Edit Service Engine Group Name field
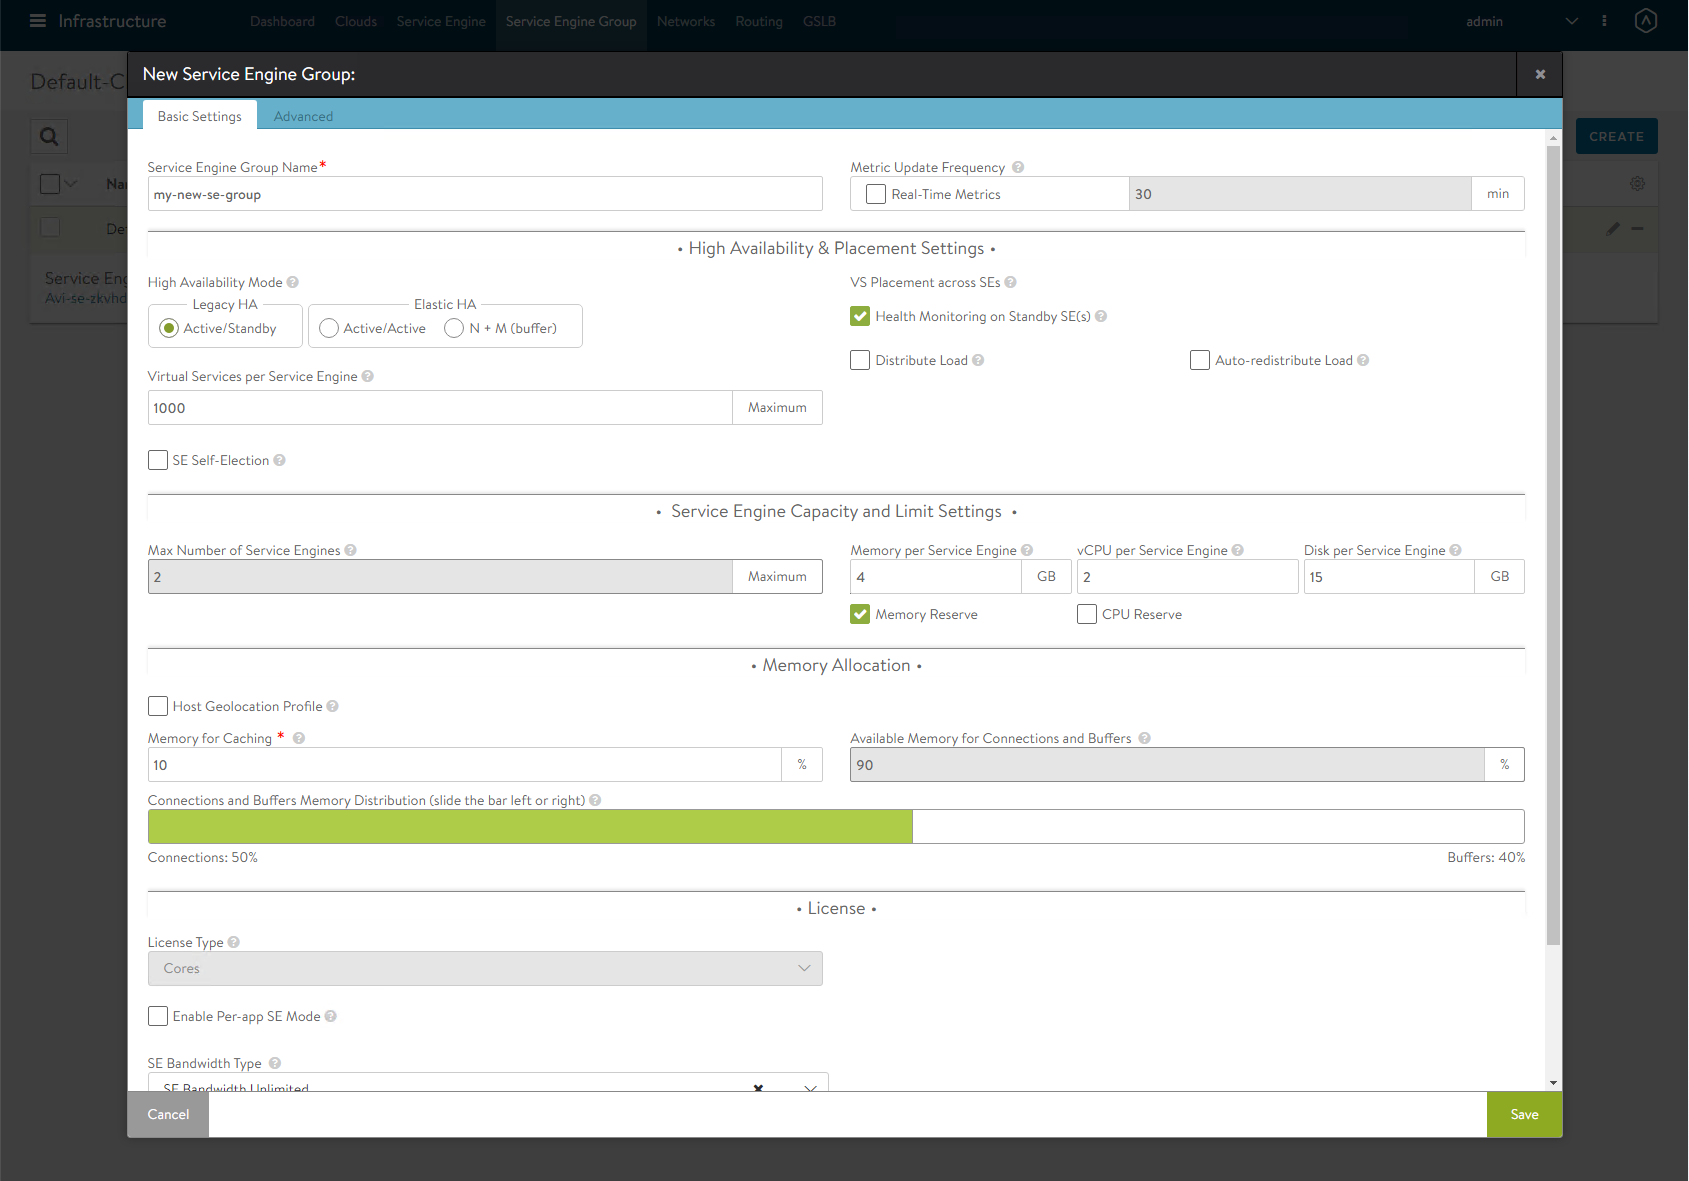This screenshot has height=1181, width=1689. click(x=485, y=194)
